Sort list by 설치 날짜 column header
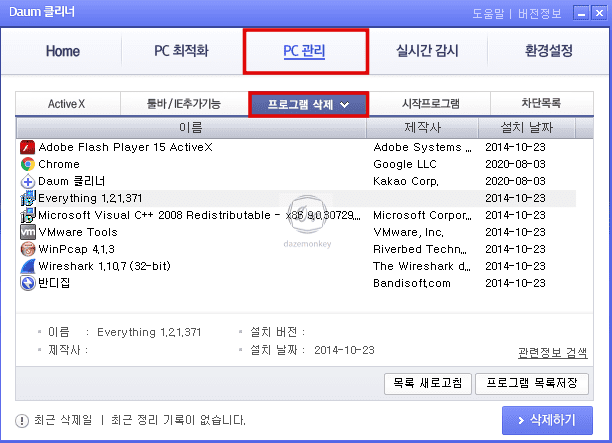 (x=527, y=128)
